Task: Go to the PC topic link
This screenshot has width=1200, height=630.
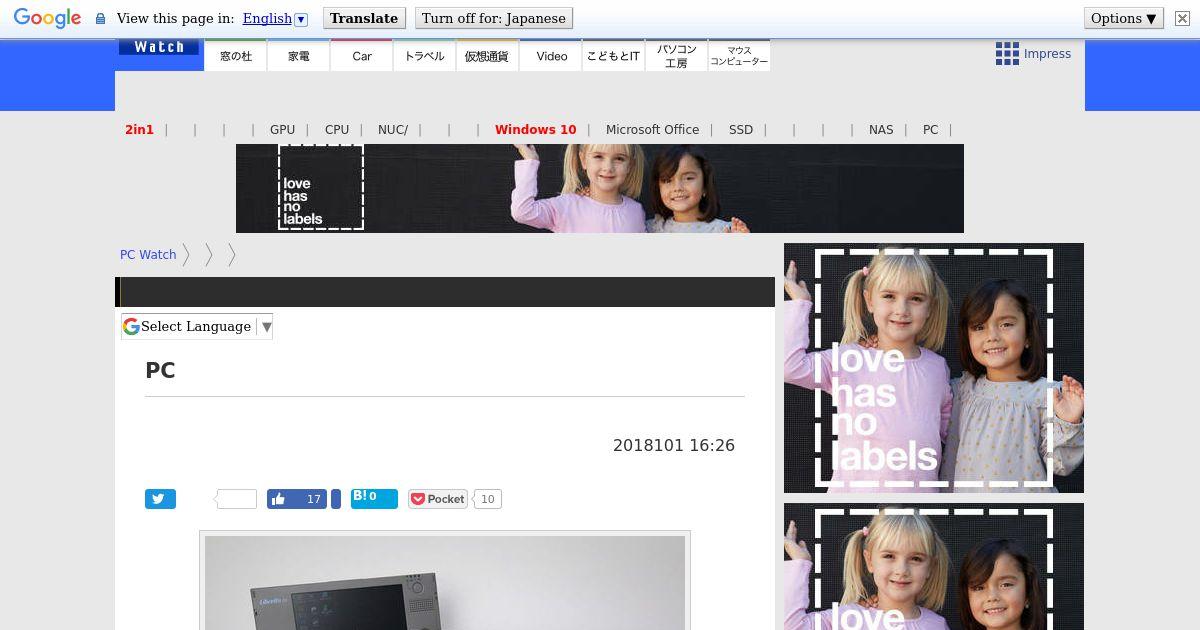Action: 931,130
